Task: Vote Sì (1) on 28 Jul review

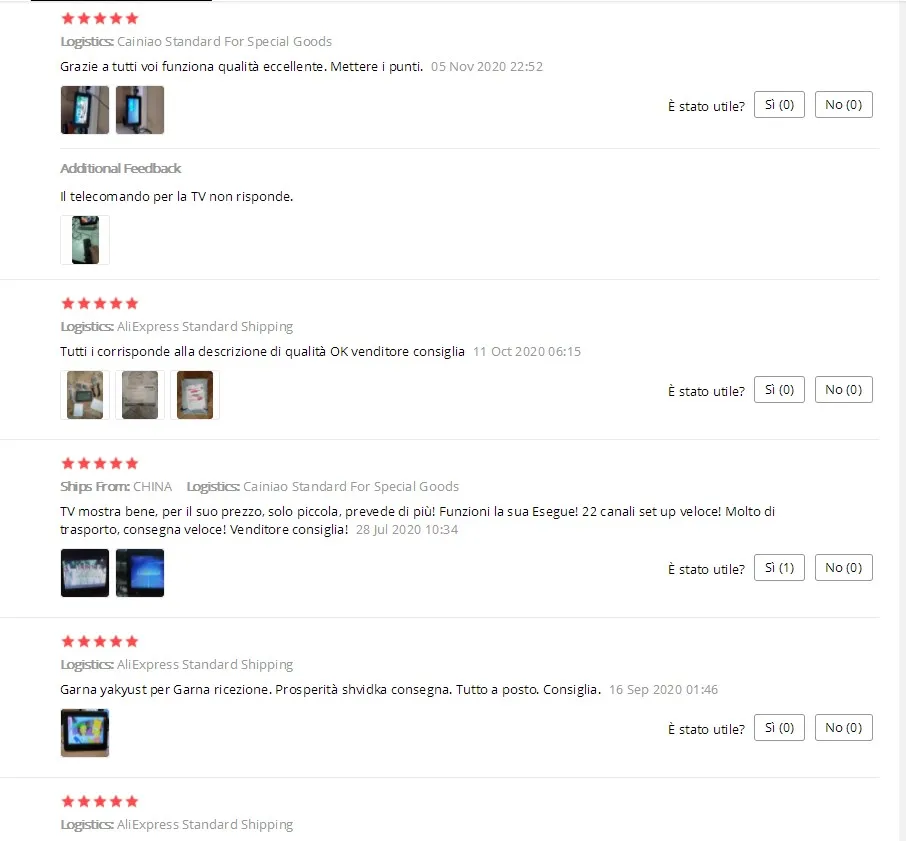Action: [779, 568]
